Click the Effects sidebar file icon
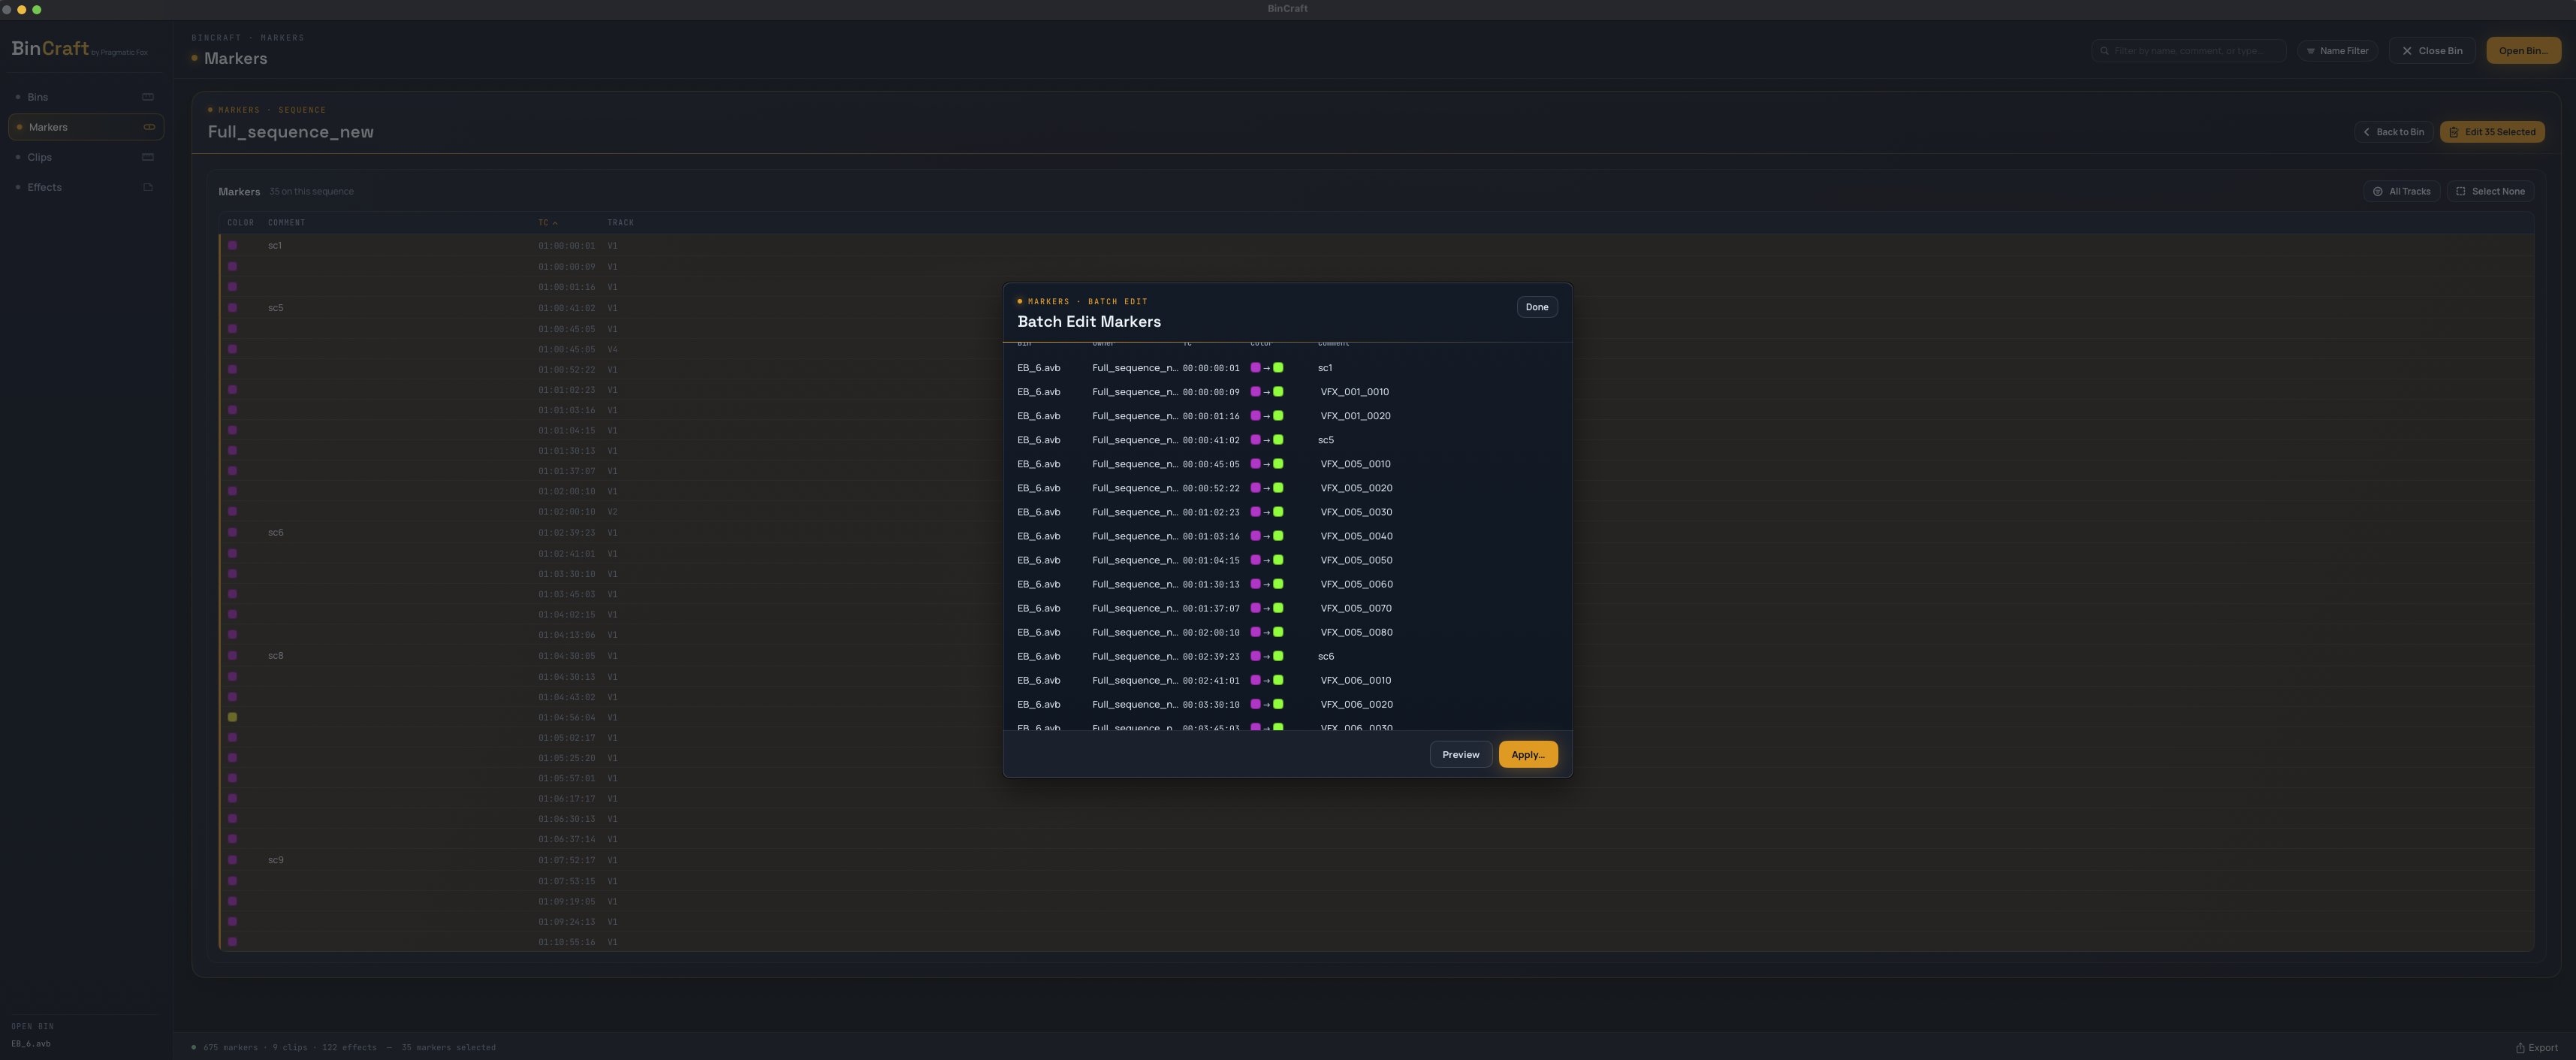The width and height of the screenshot is (2576, 1060). tap(148, 187)
